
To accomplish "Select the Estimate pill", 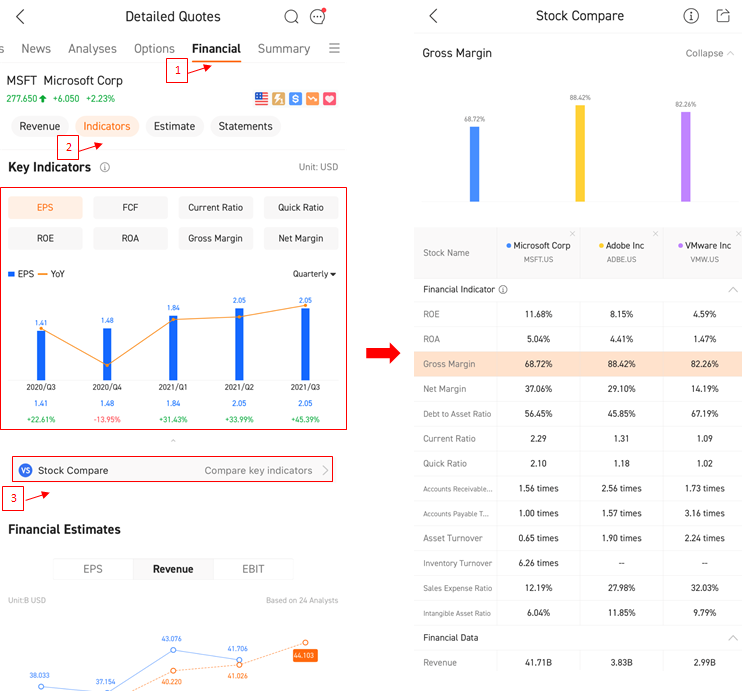I will [175, 126].
